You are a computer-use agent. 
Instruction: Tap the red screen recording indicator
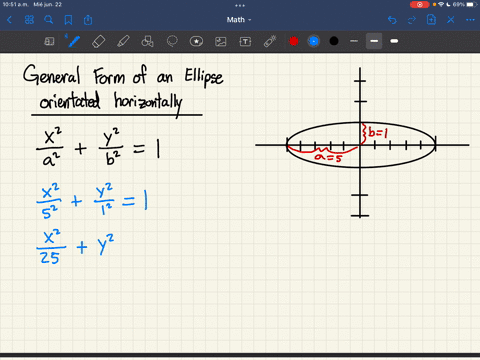(419, 4)
